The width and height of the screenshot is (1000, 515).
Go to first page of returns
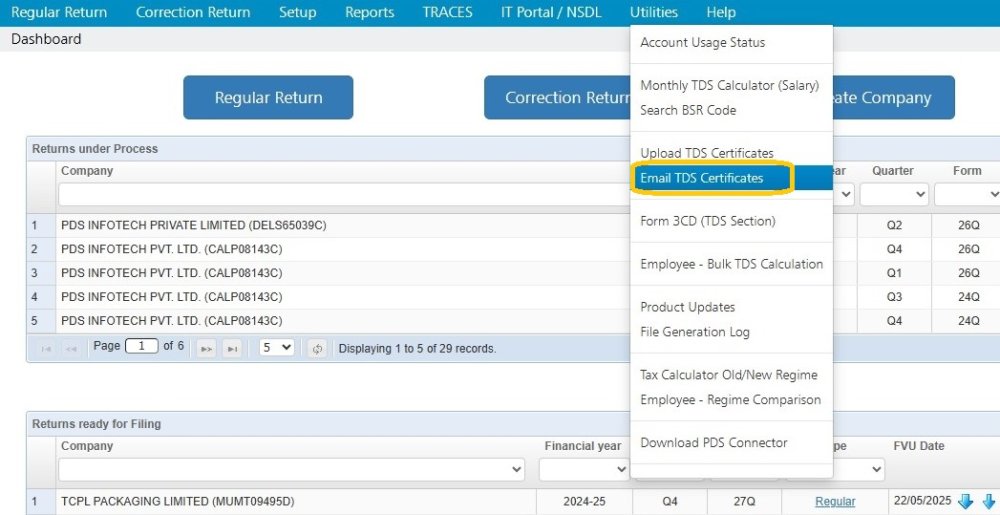click(45, 348)
